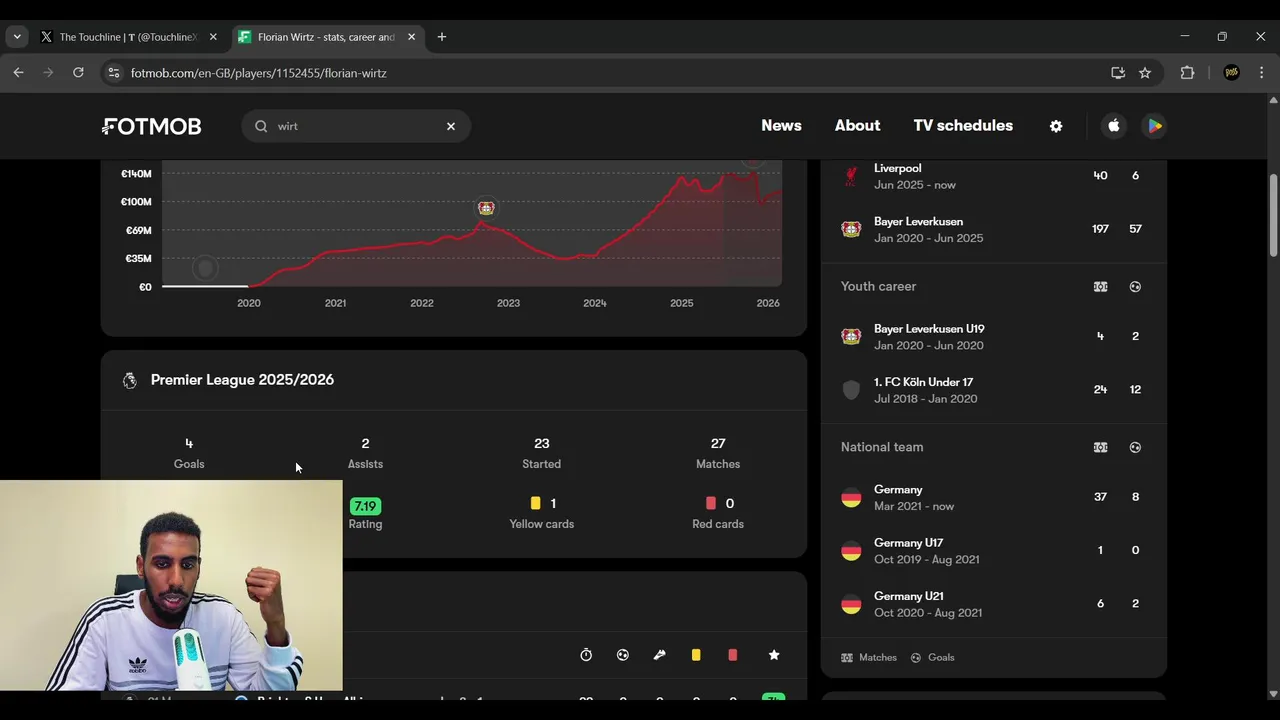Viewport: 1280px width, 720px height.
Task: Click the Matches legend icon
Action: point(847,657)
